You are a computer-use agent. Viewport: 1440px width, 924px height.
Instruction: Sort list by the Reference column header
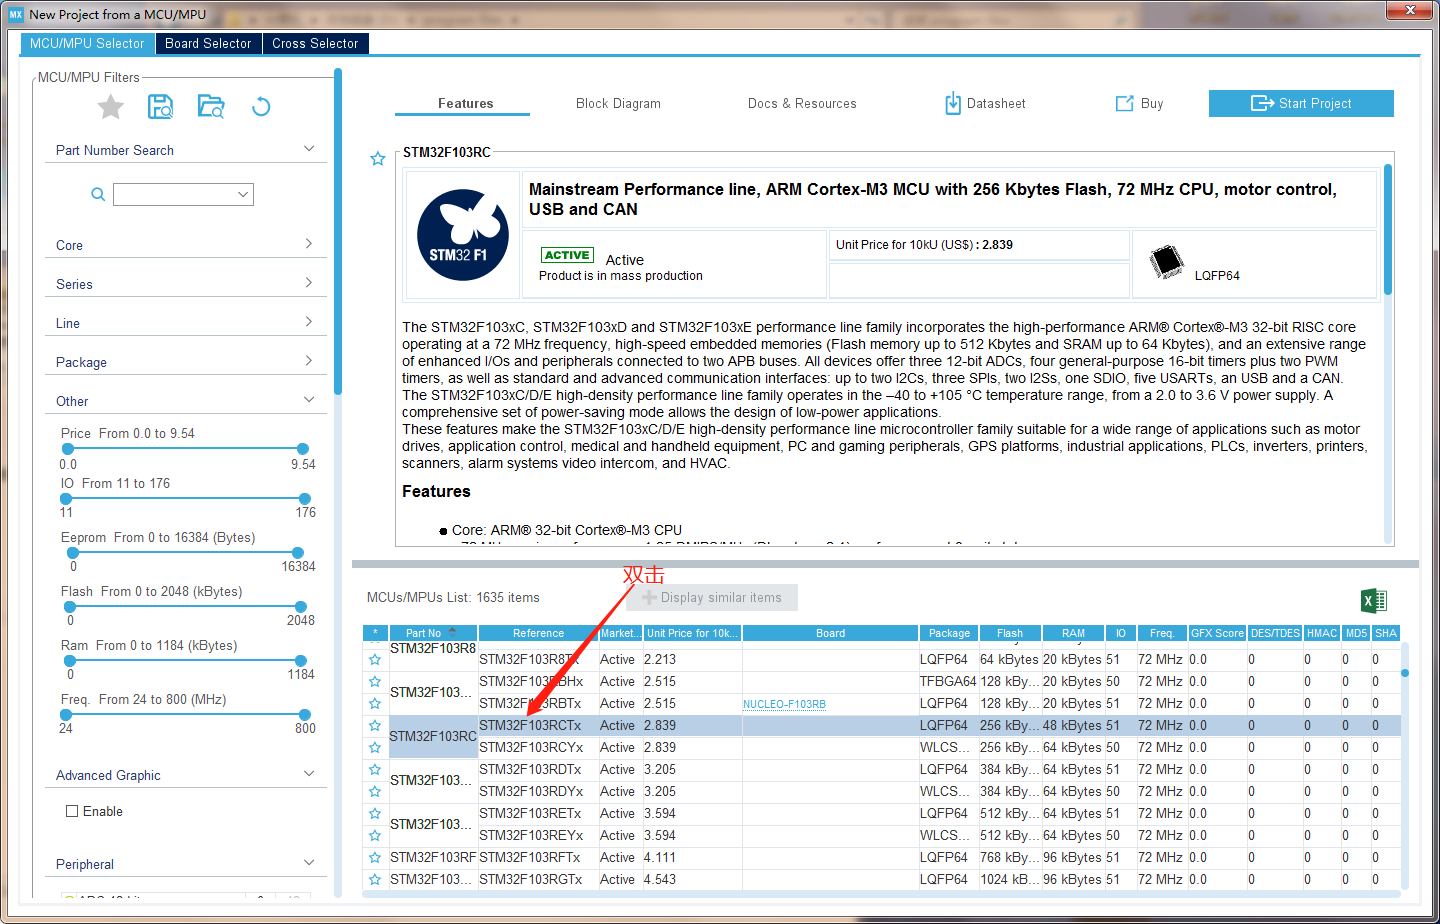tap(538, 633)
